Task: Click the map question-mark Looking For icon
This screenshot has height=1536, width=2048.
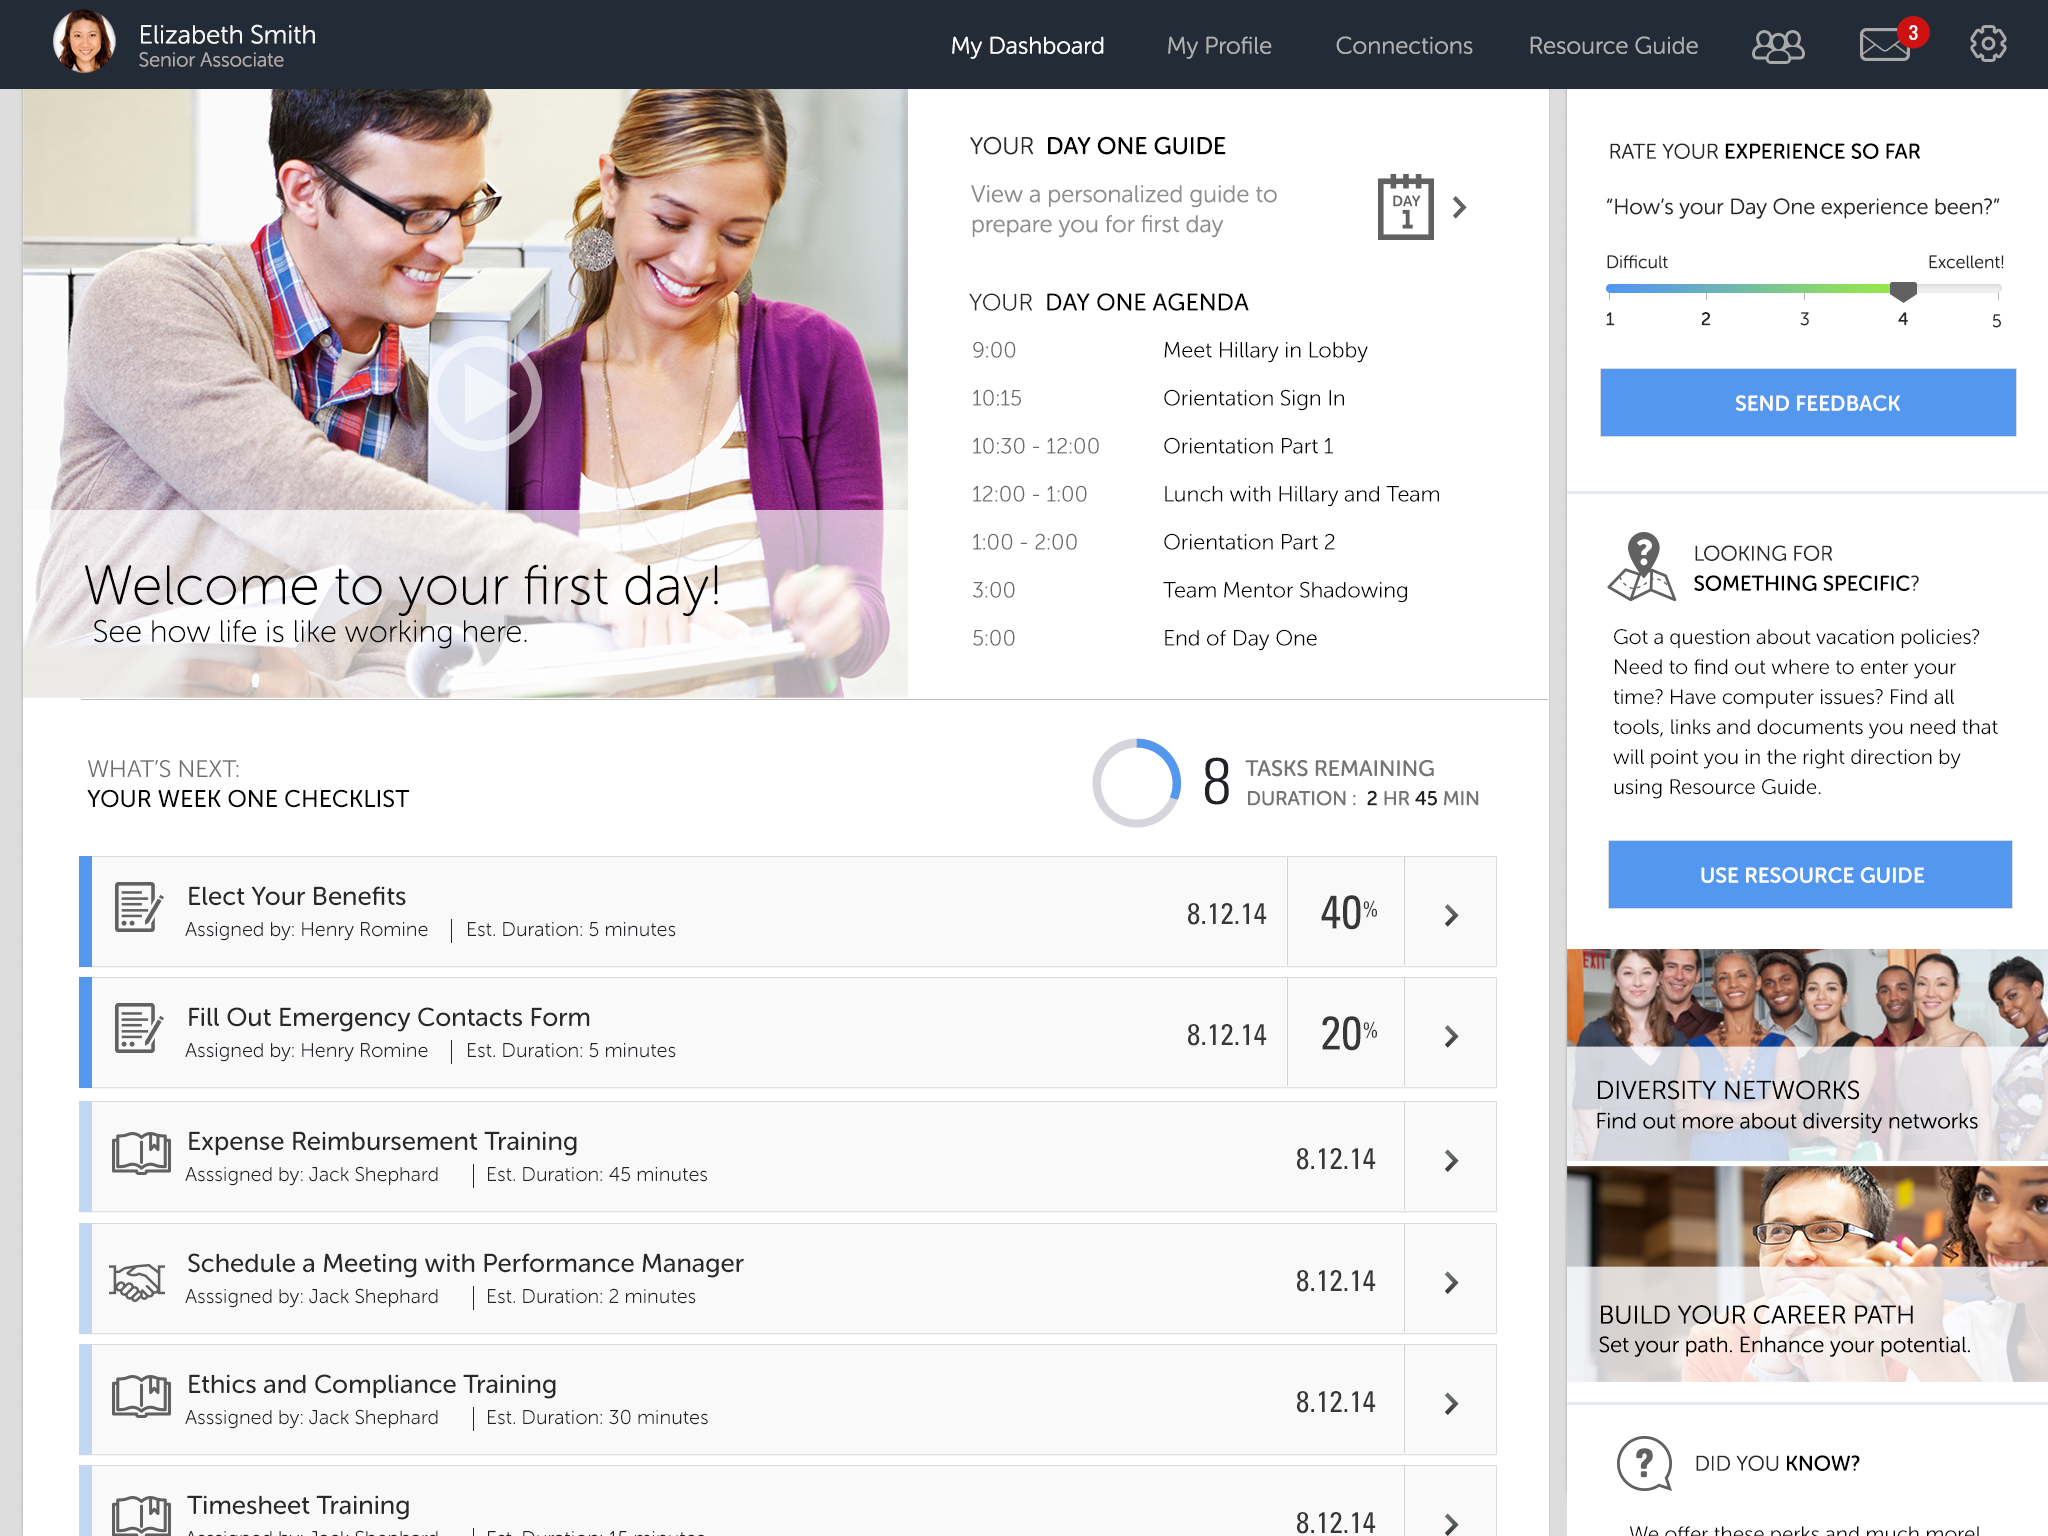Action: pos(1641,568)
